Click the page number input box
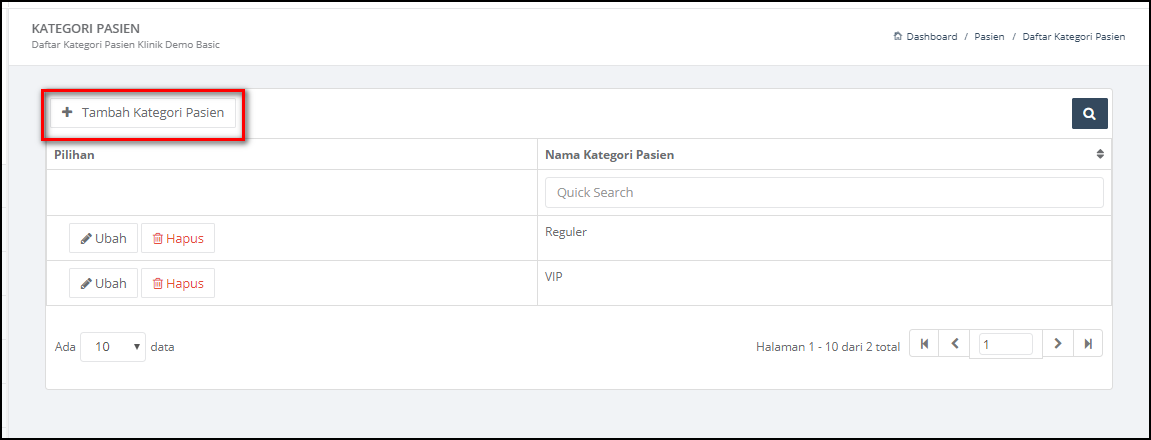Screen dimensions: 1151x440 1006,345
